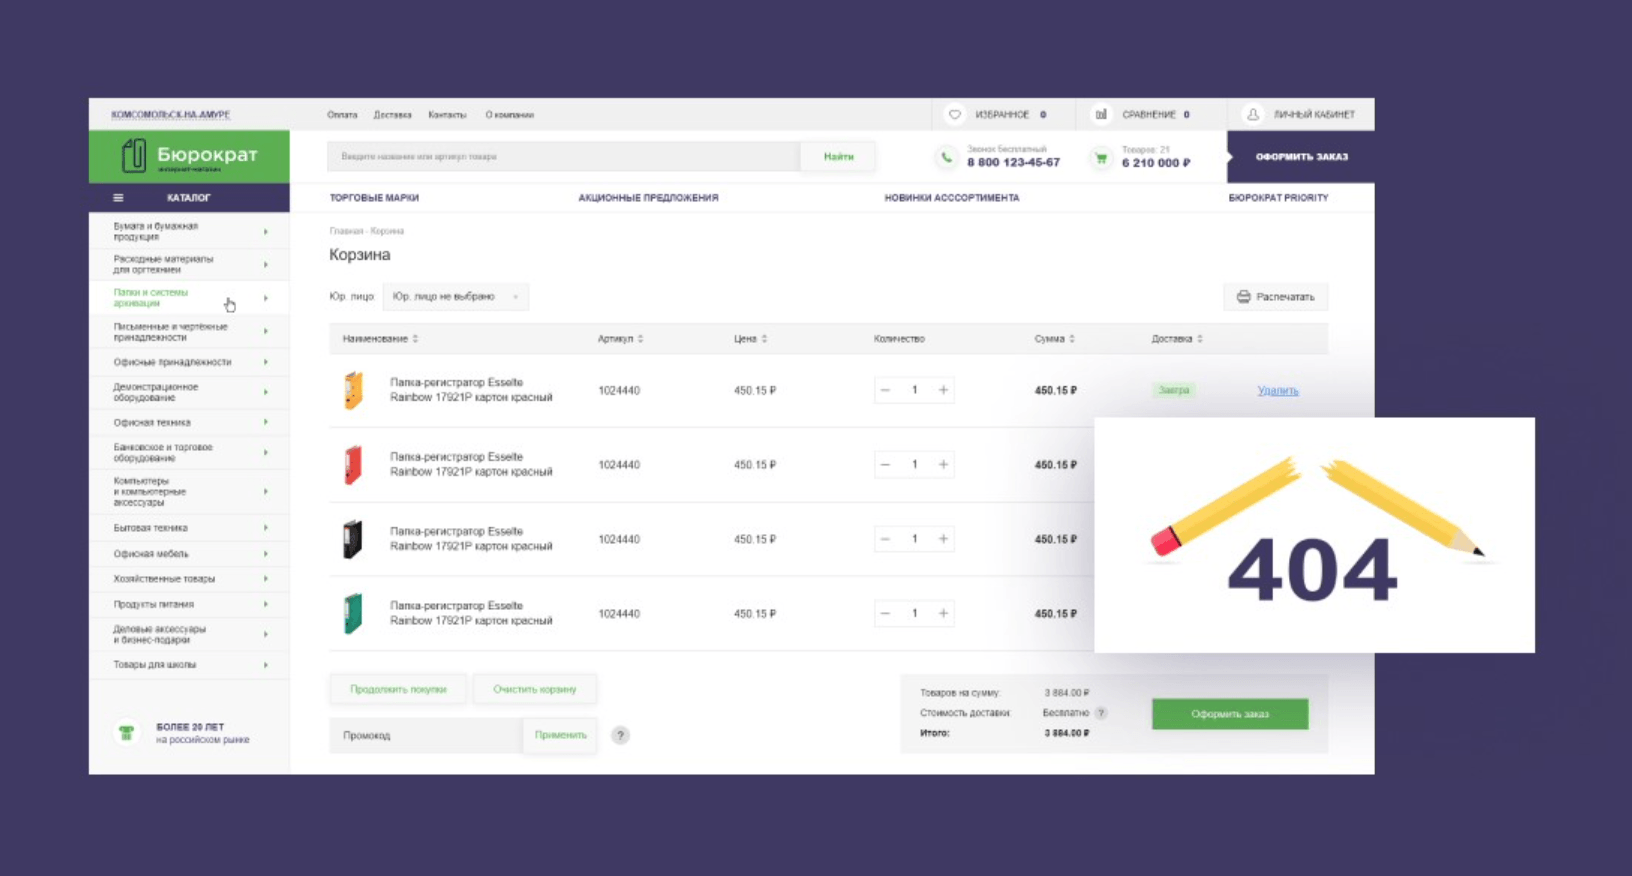Open the comparison chart icon

click(x=1101, y=114)
